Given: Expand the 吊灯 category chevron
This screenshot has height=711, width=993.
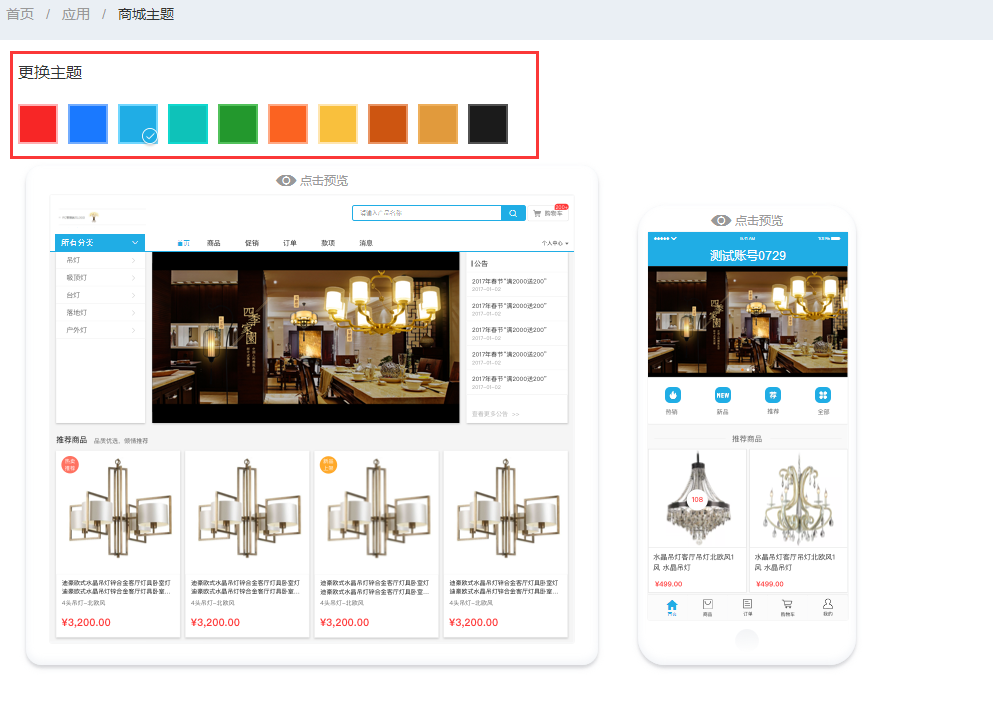Looking at the screenshot, I should click(x=134, y=260).
